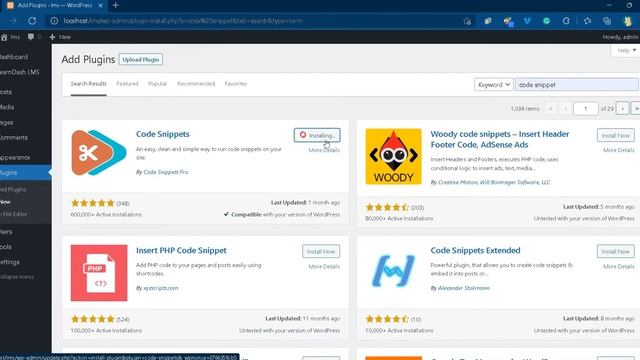Open Installed Plugins submenu item
The height and width of the screenshot is (360, 640).
point(13,189)
